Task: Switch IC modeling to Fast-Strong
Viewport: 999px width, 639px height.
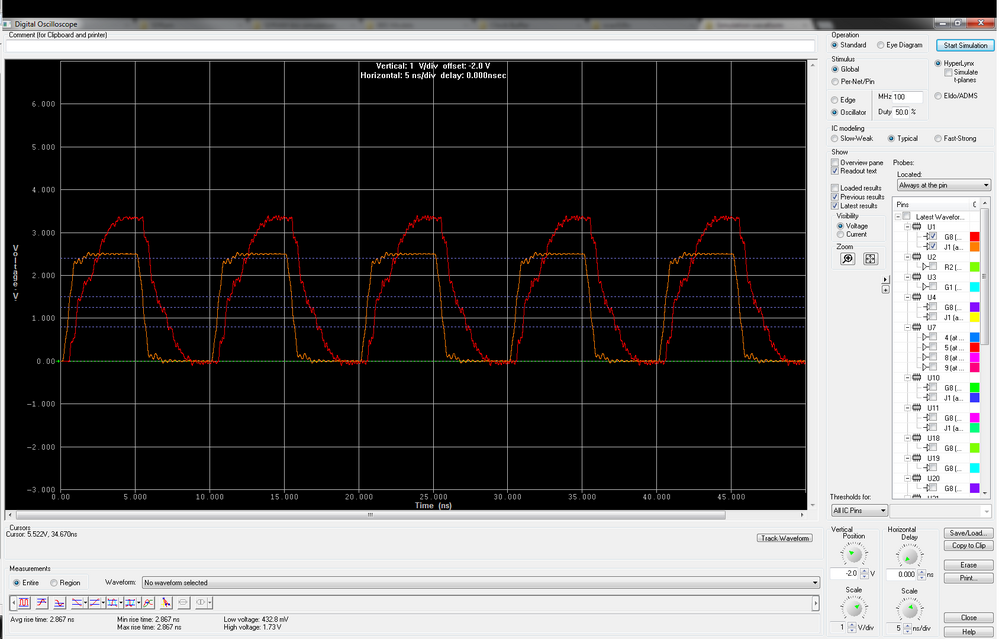Action: 937,138
